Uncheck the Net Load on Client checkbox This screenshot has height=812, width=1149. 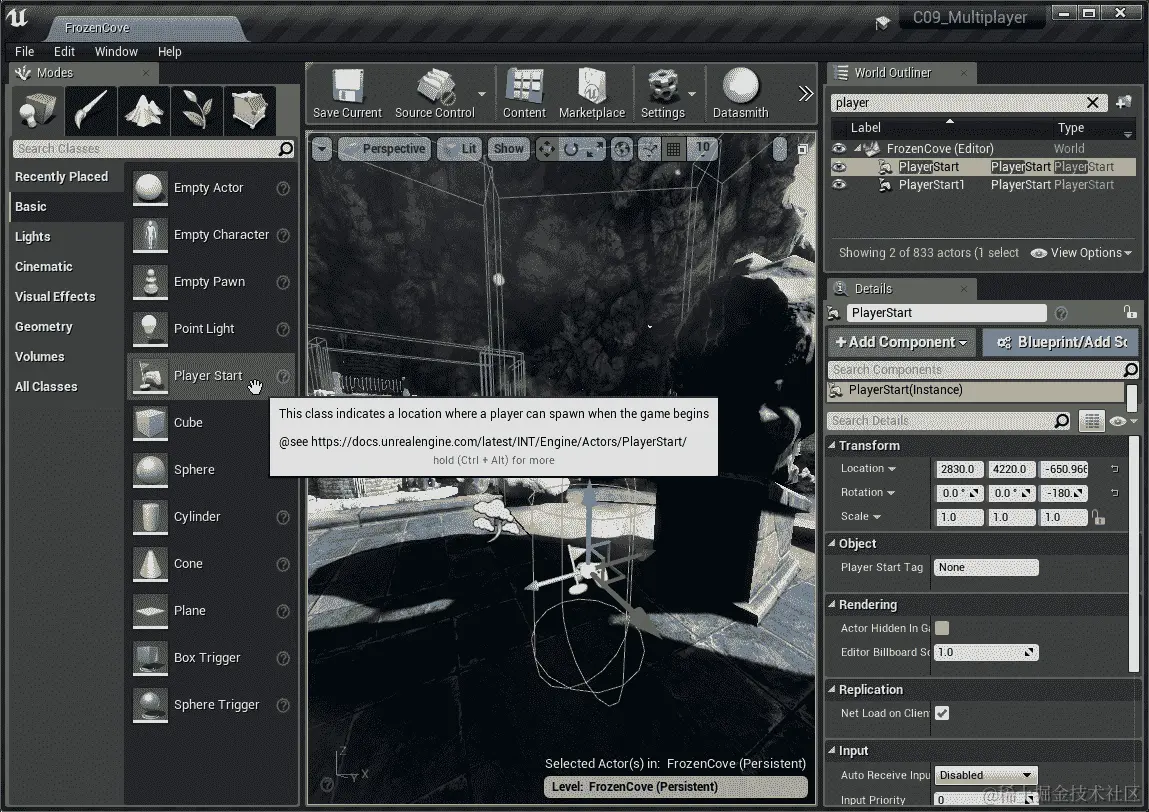942,713
